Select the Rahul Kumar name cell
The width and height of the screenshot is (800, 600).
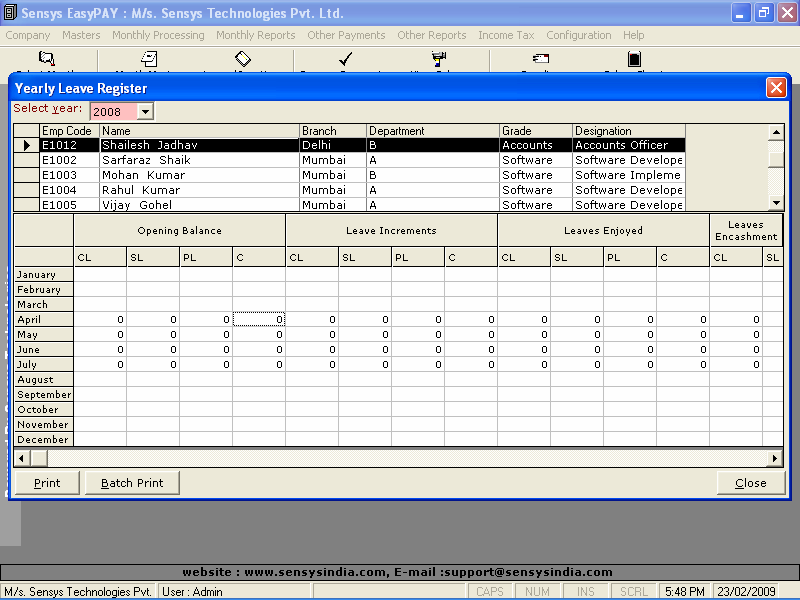199,190
